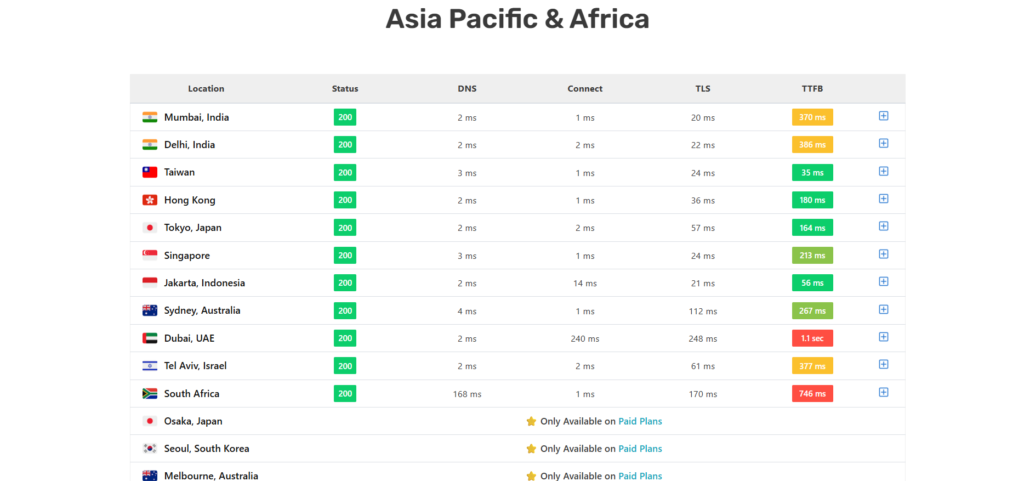The width and height of the screenshot is (1024, 481).
Task: Click the Indonesia flag beside Jakarta
Action: pyautogui.click(x=150, y=283)
